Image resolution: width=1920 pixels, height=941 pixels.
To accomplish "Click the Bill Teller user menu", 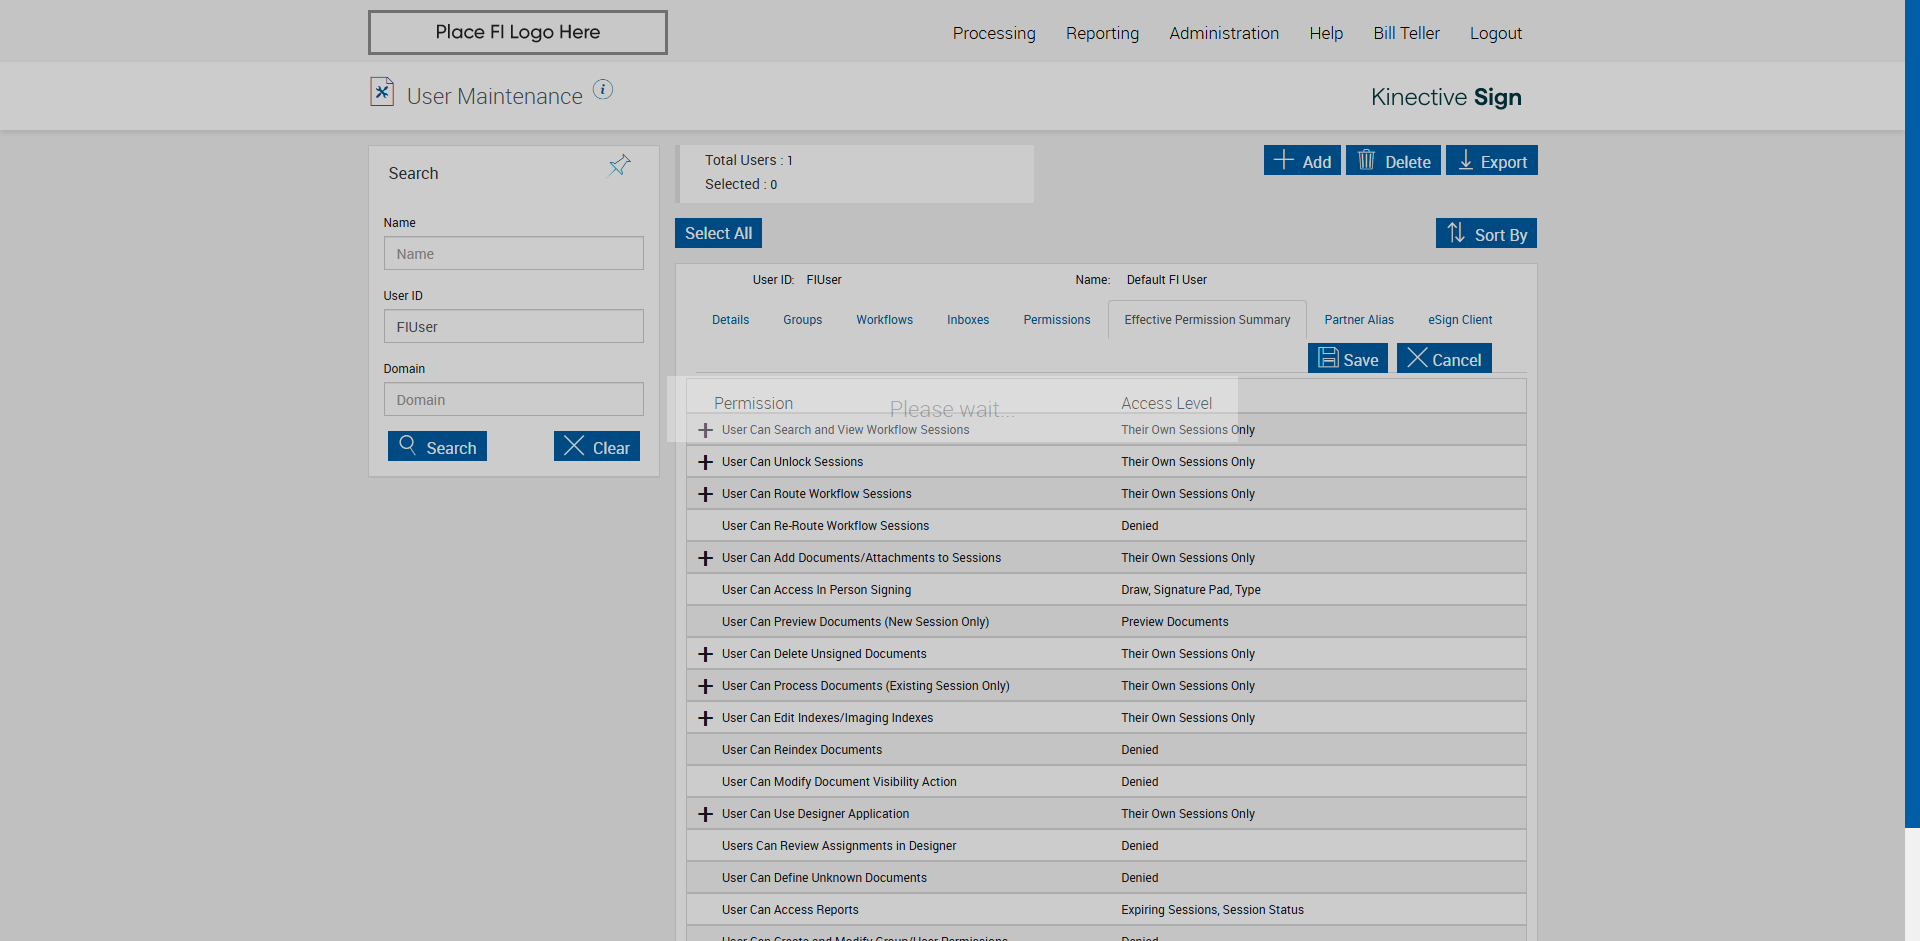I will pos(1406,33).
